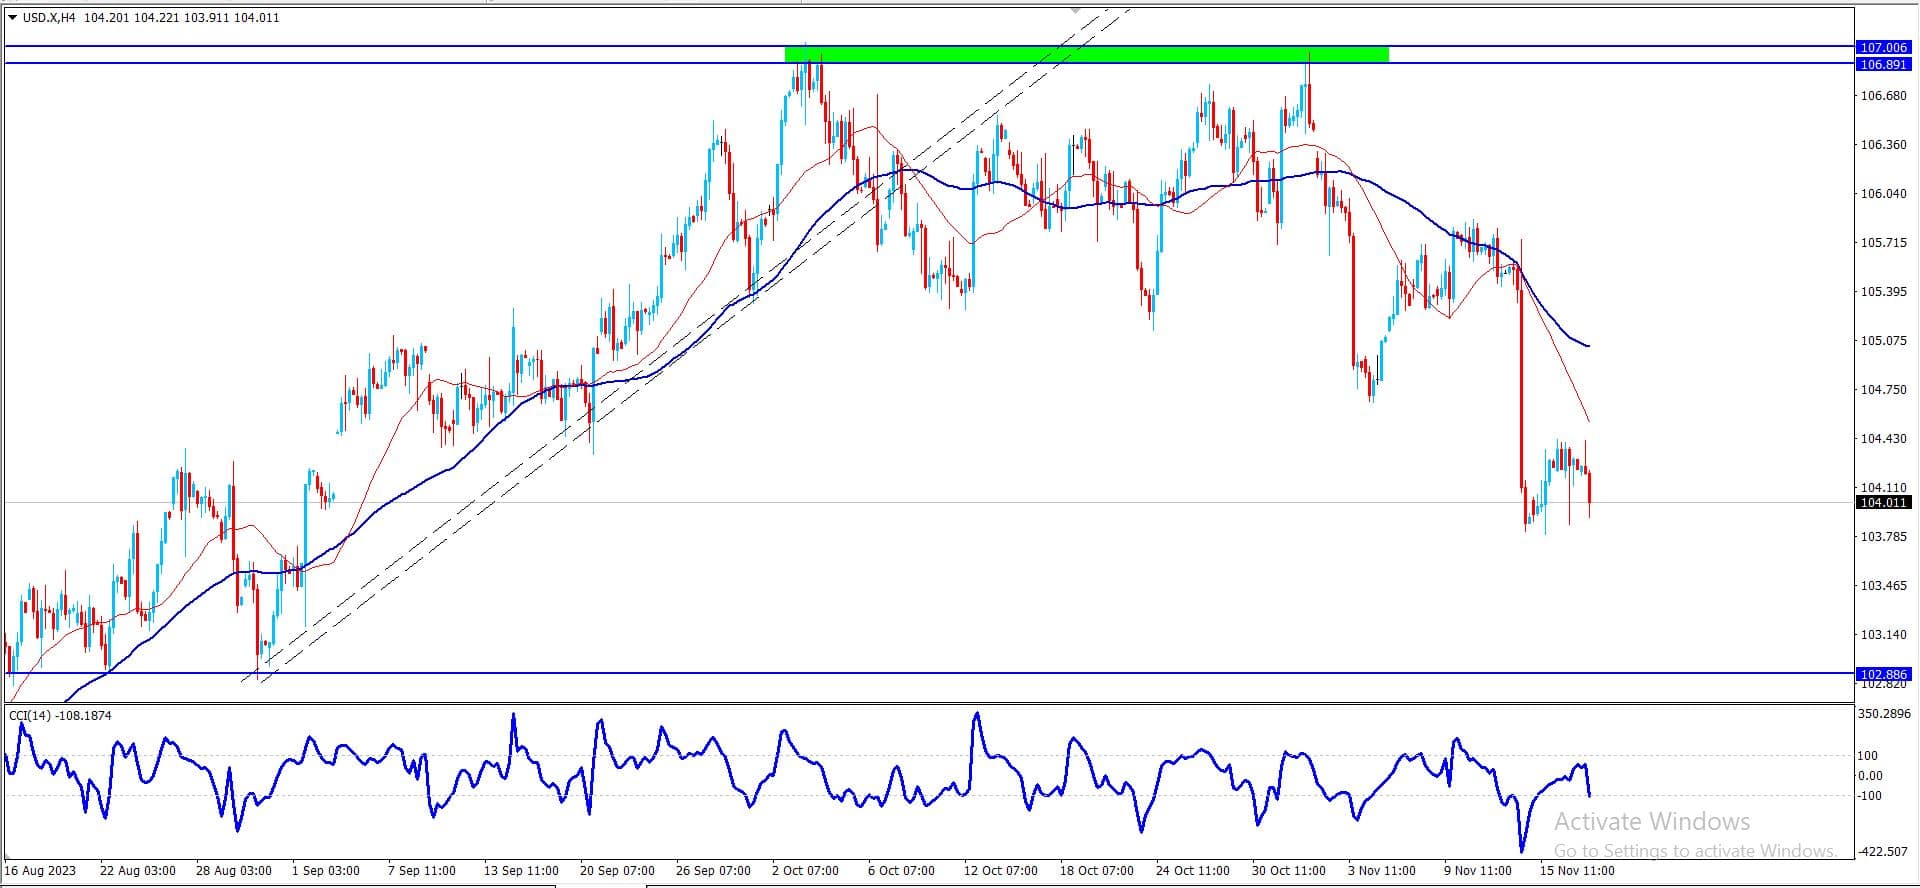Image resolution: width=1920 pixels, height=888 pixels.
Task: Click the USD.X,H4 symbol title text
Action: [49, 17]
